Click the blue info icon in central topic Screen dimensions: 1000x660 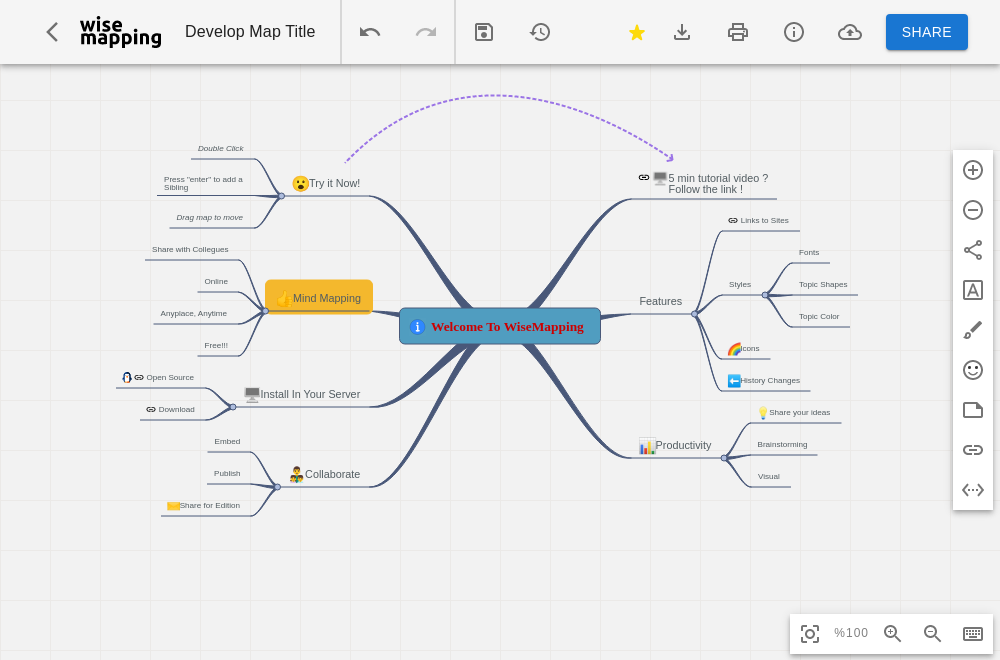click(x=417, y=326)
